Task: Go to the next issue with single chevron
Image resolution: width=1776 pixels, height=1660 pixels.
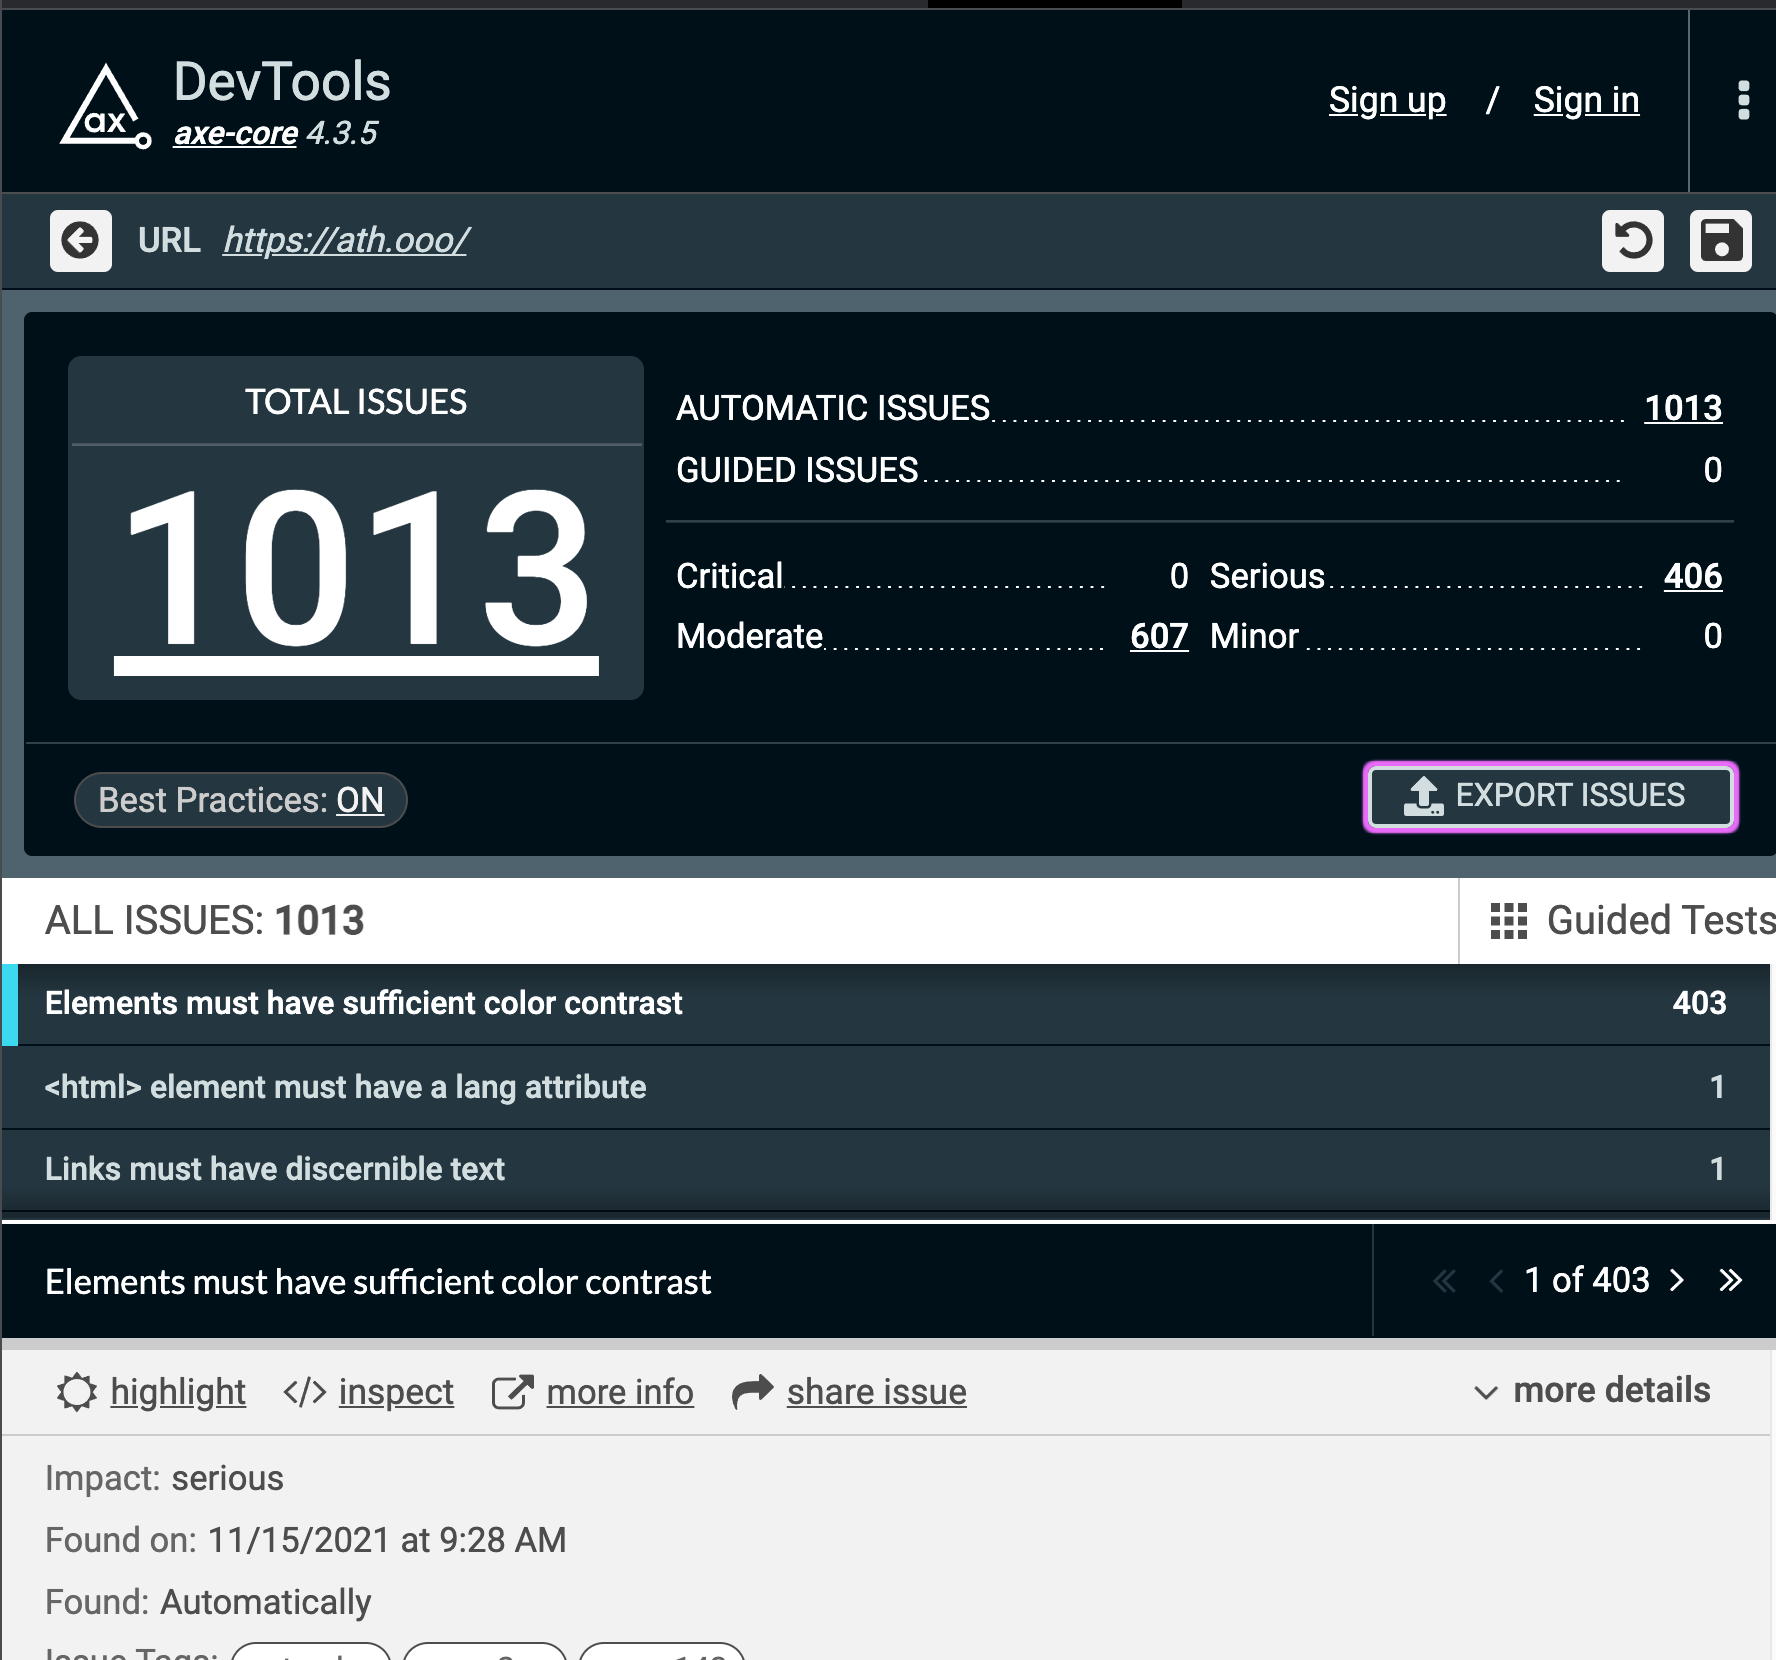Action: (1677, 1280)
